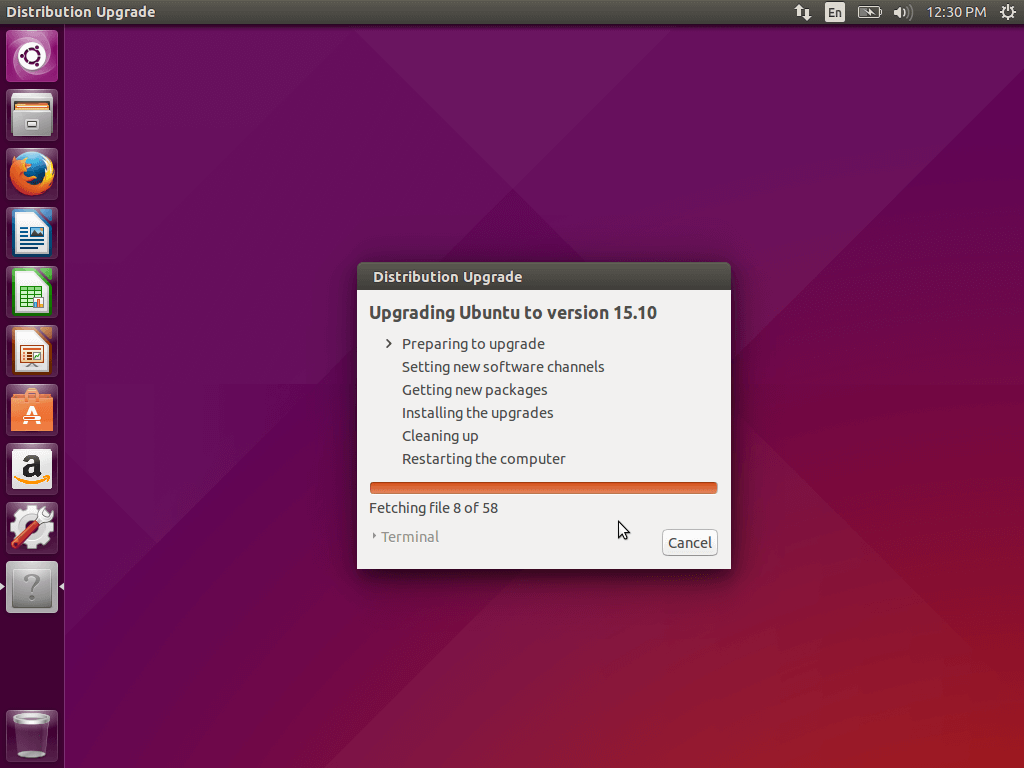The image size is (1024, 768).
Task: Open System Settings wrench icon
Action: 32,528
